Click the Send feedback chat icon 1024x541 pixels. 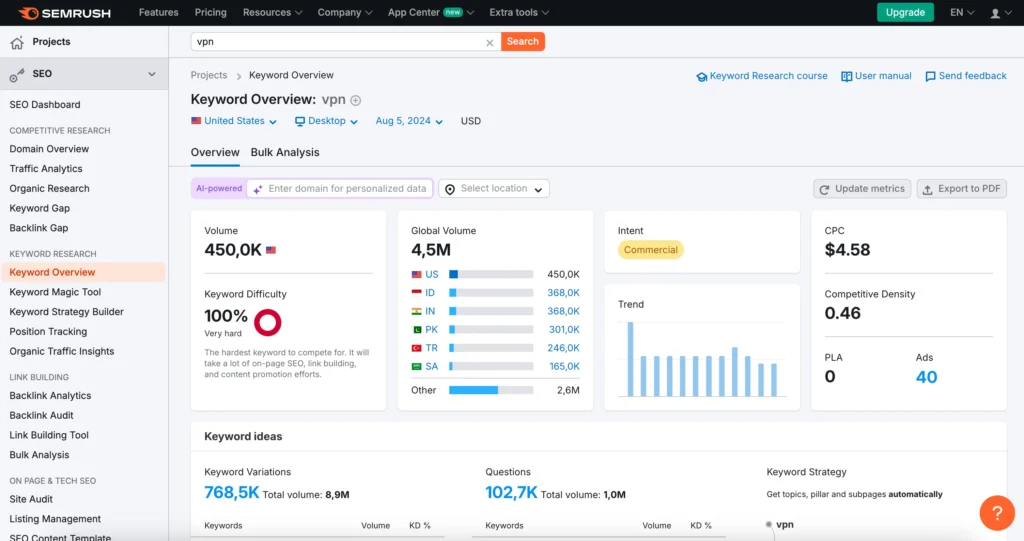click(x=930, y=76)
